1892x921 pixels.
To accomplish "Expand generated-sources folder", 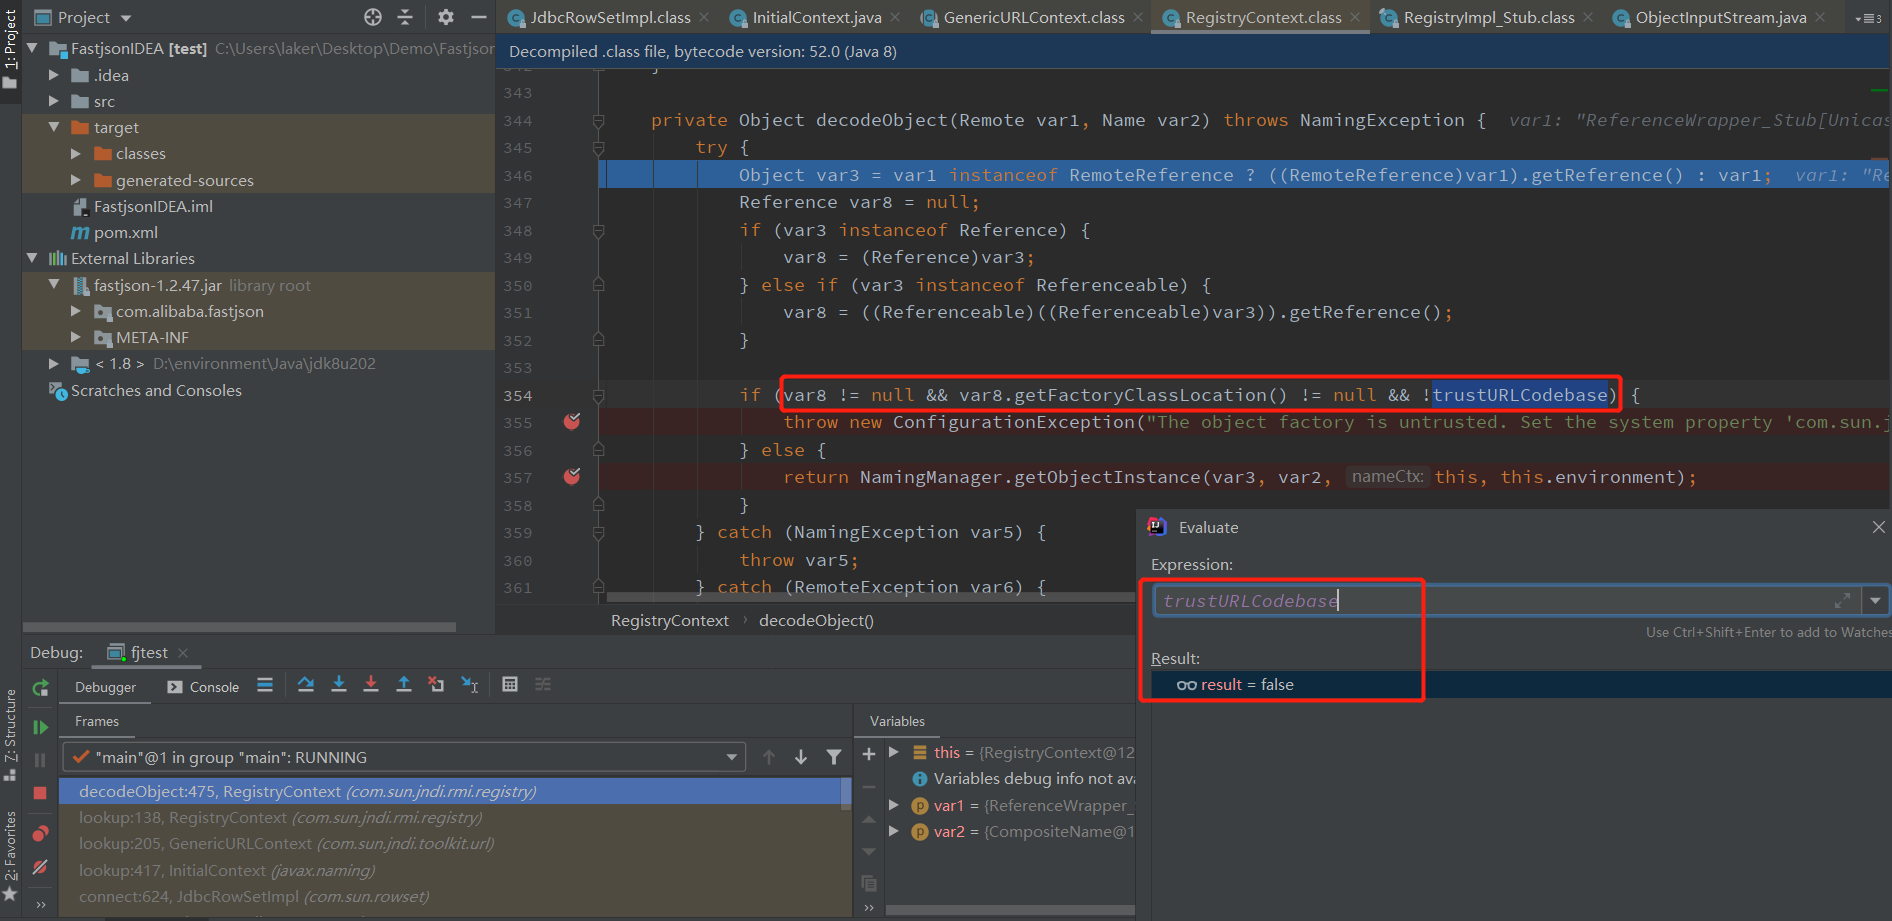I will click(x=76, y=180).
